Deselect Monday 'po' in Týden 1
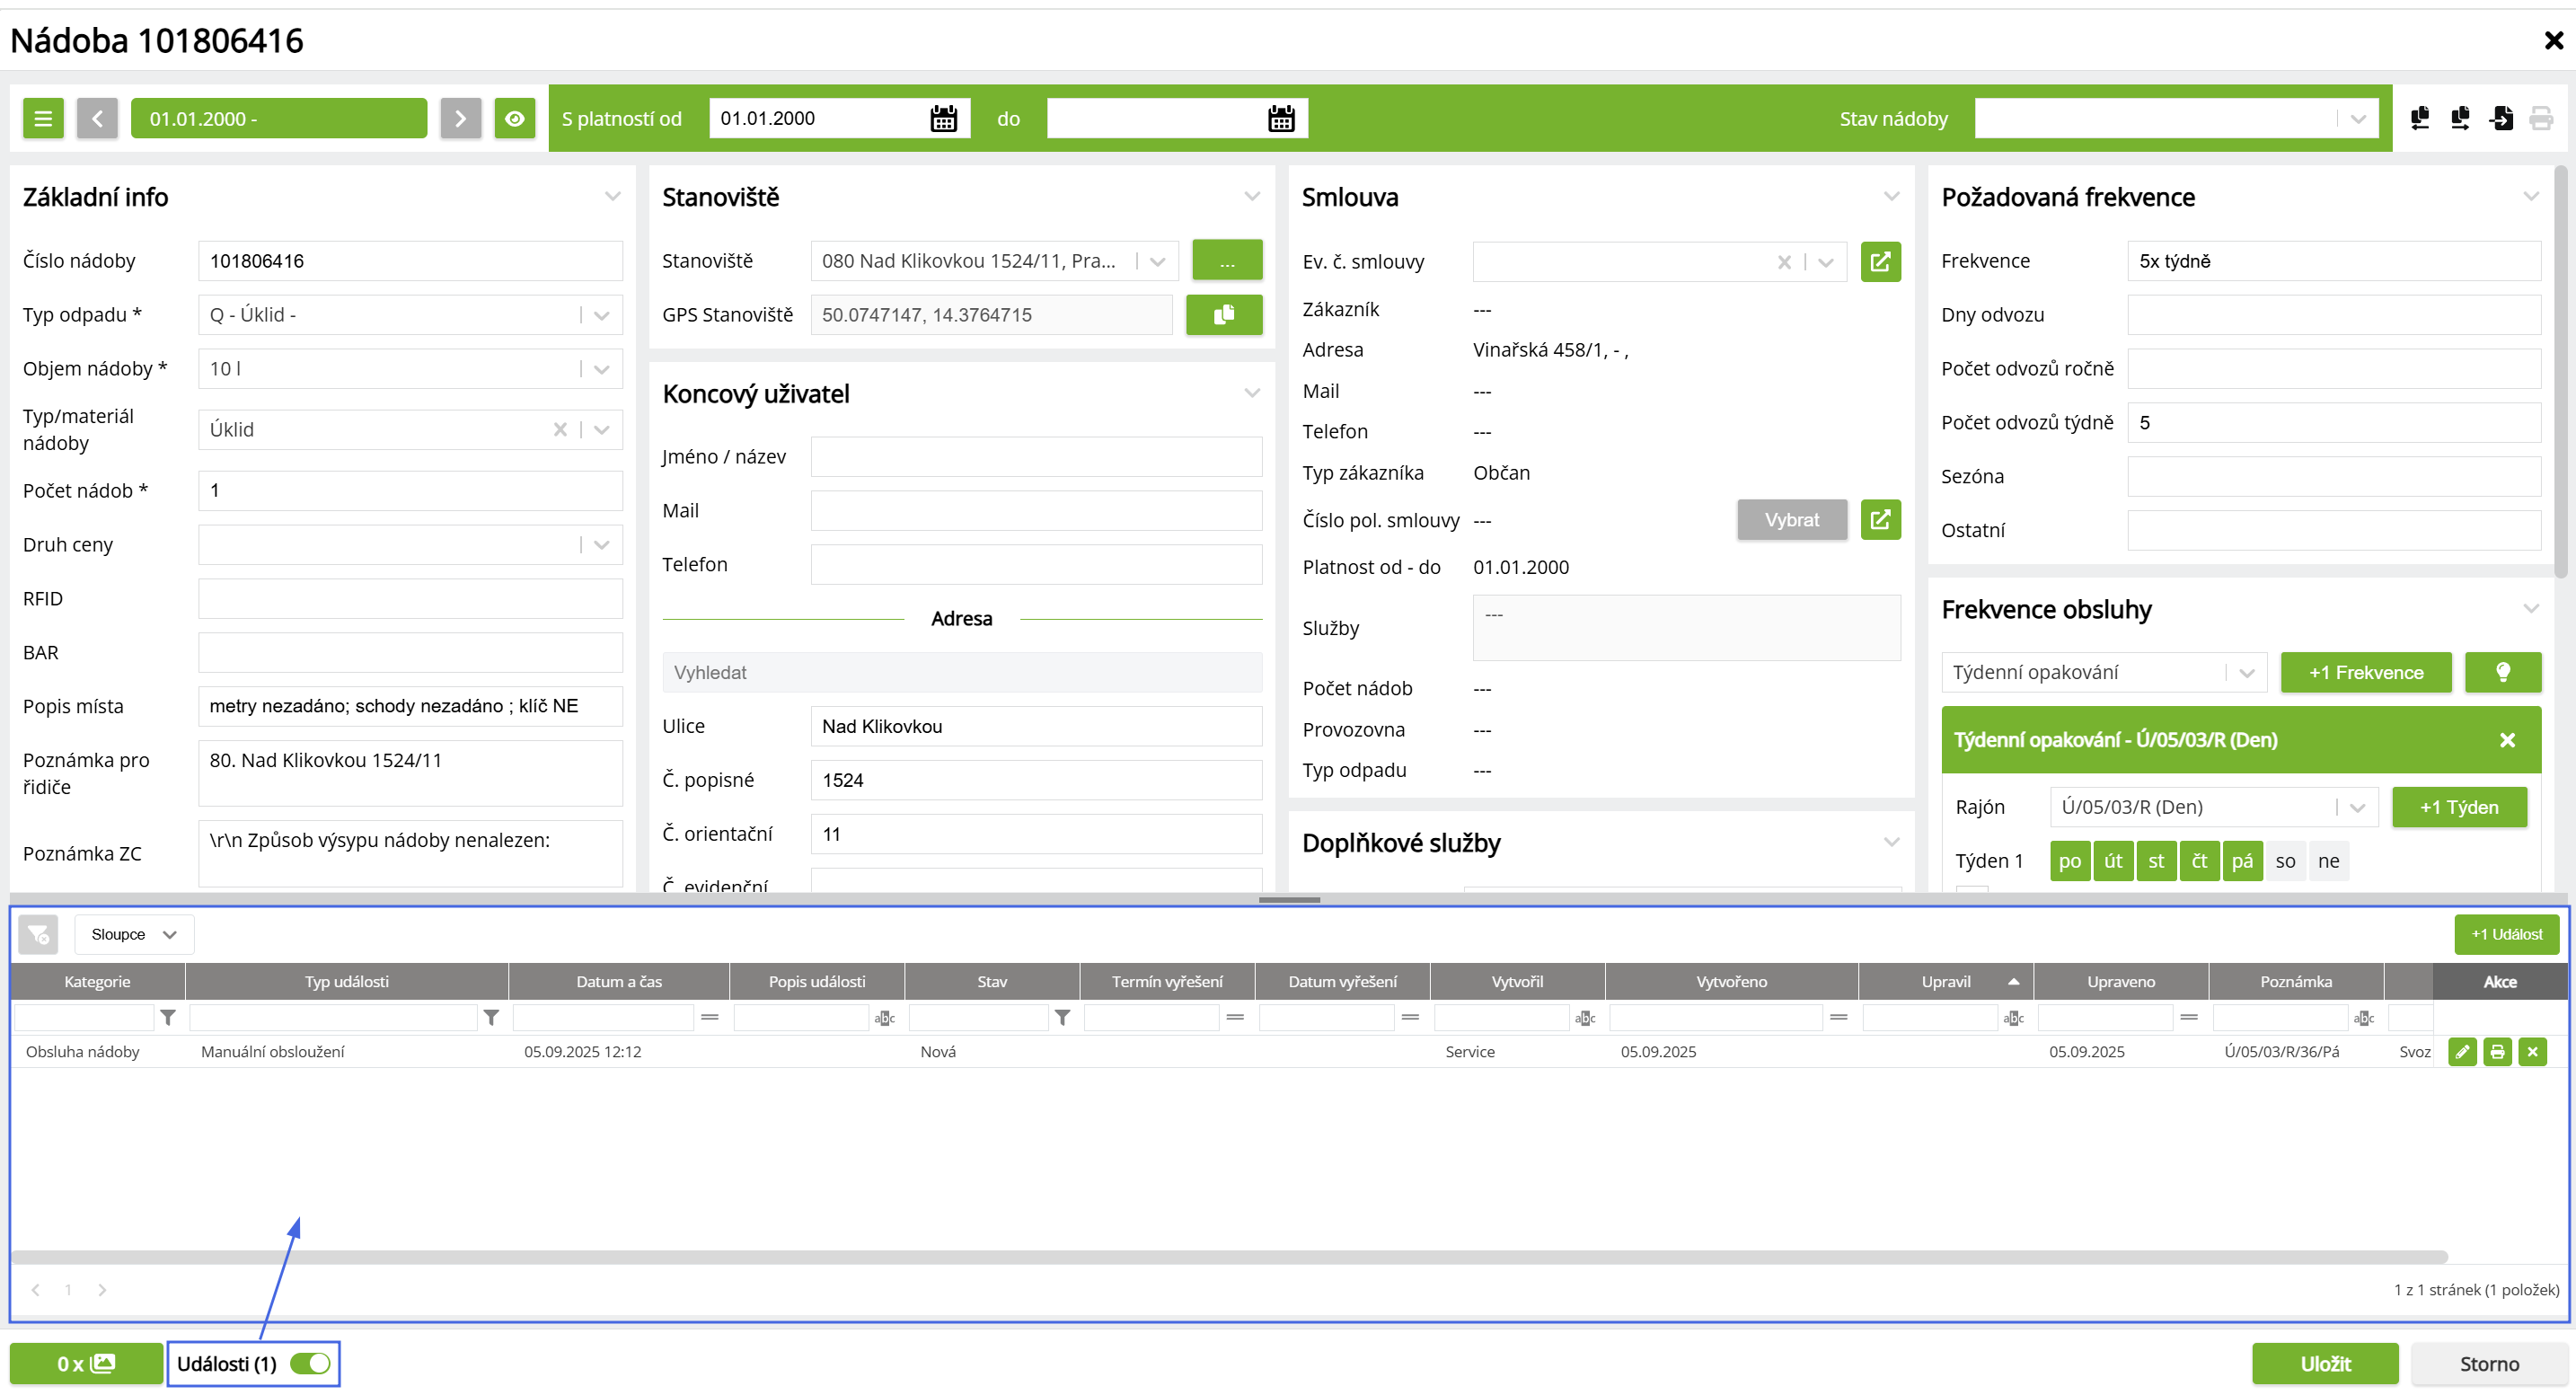 [2069, 861]
